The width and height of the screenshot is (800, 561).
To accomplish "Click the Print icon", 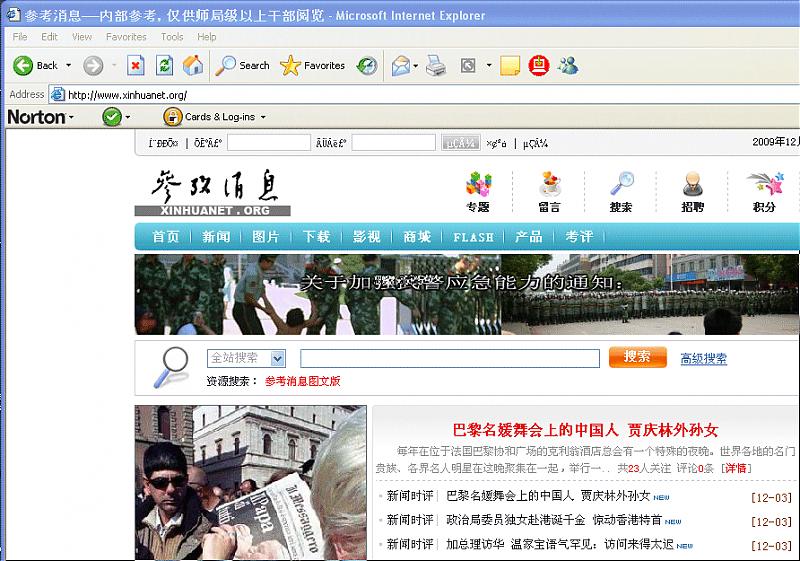I will click(x=435, y=66).
